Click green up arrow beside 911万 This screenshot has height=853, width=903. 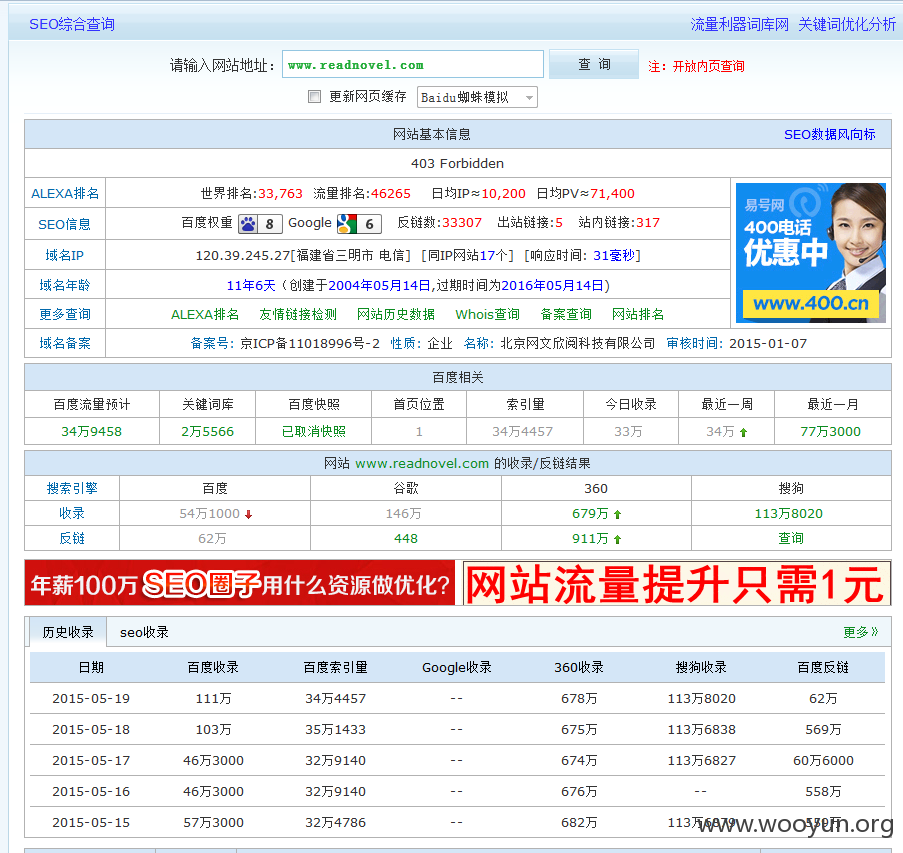pos(617,540)
